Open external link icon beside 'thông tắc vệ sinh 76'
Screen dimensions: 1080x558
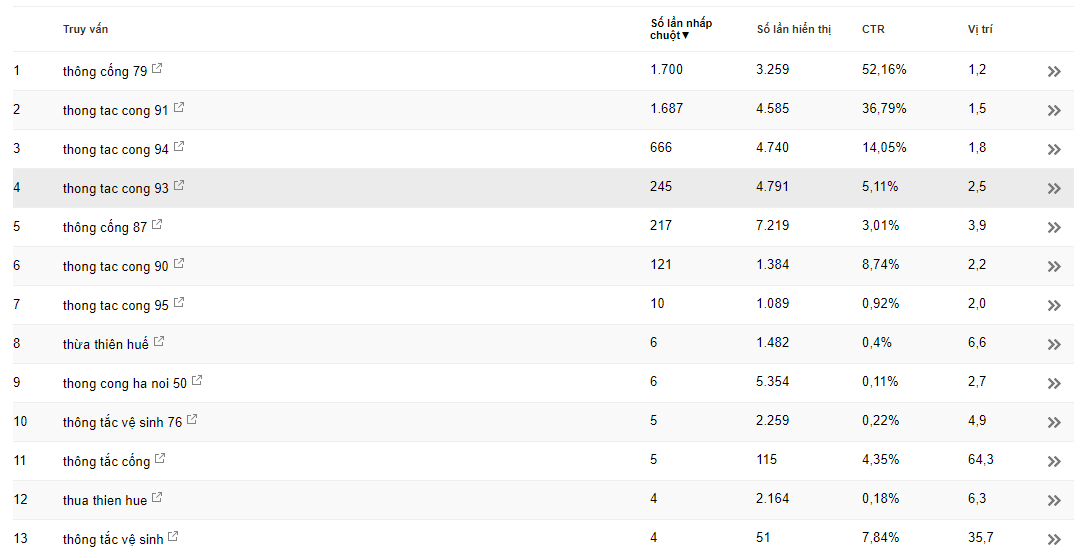click(x=192, y=419)
